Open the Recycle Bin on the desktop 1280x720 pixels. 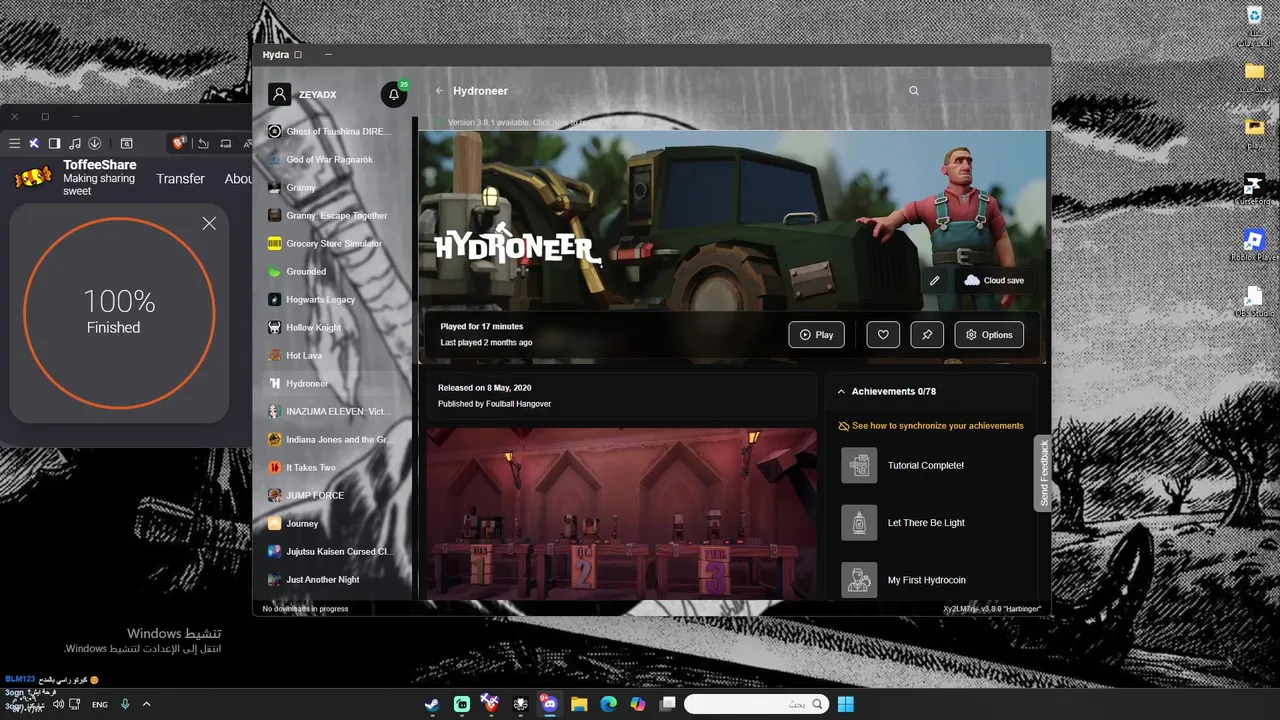tap(1254, 25)
